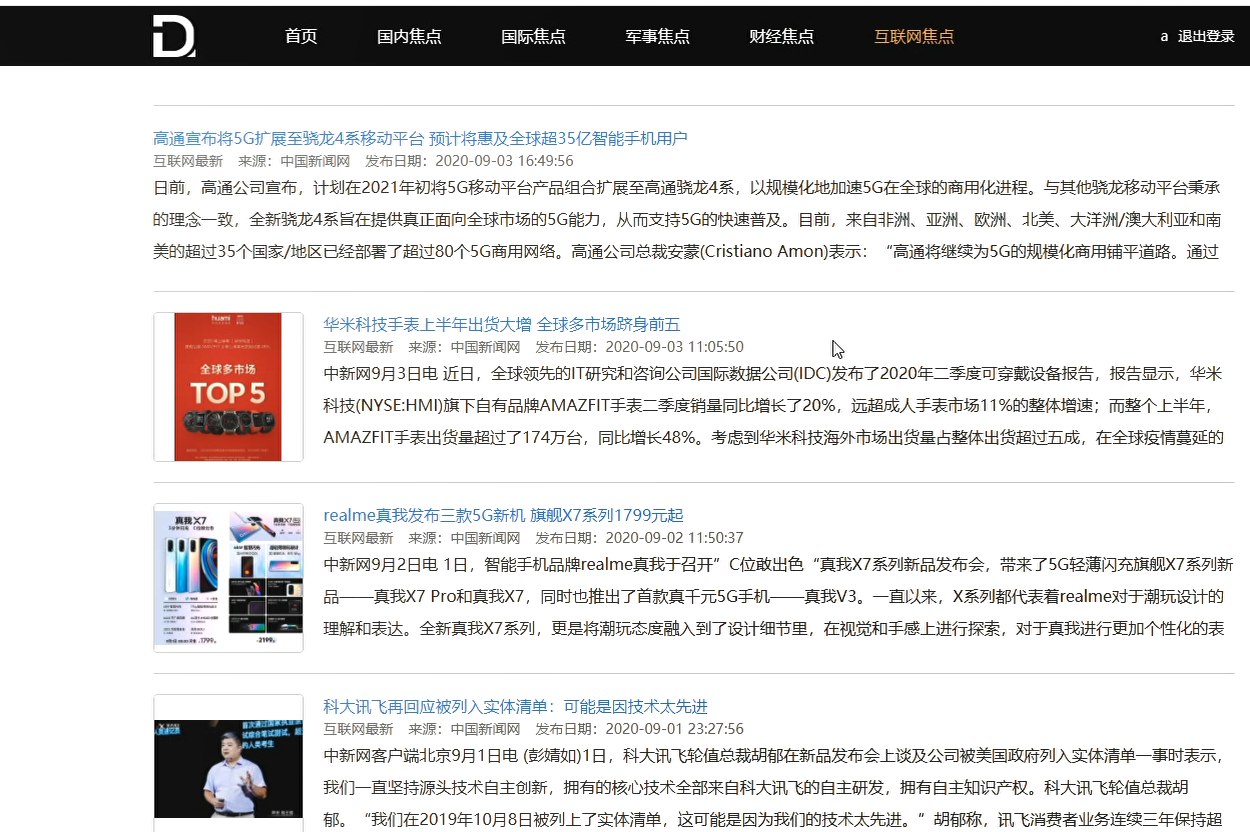This screenshot has height=832, width=1250.
Task: Click the D site logo
Action: [174, 36]
